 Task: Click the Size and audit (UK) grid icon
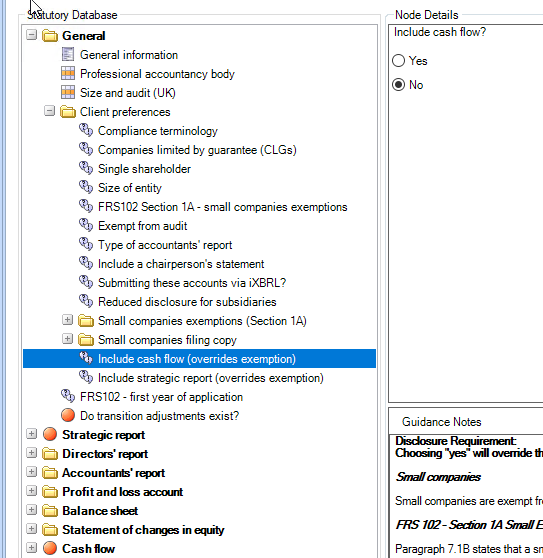pyautogui.click(x=68, y=93)
